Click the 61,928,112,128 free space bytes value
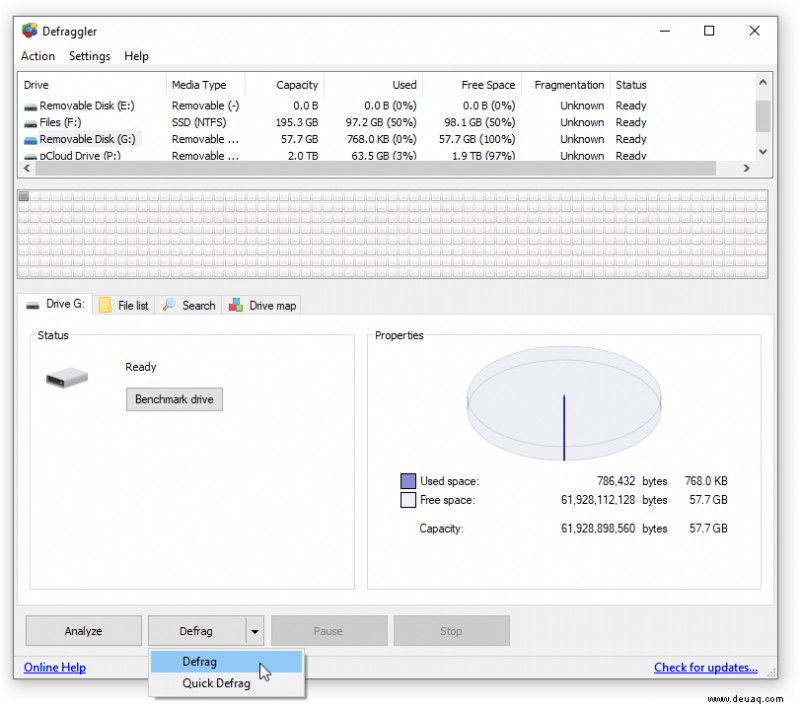The width and height of the screenshot is (800, 708). click(x=598, y=500)
